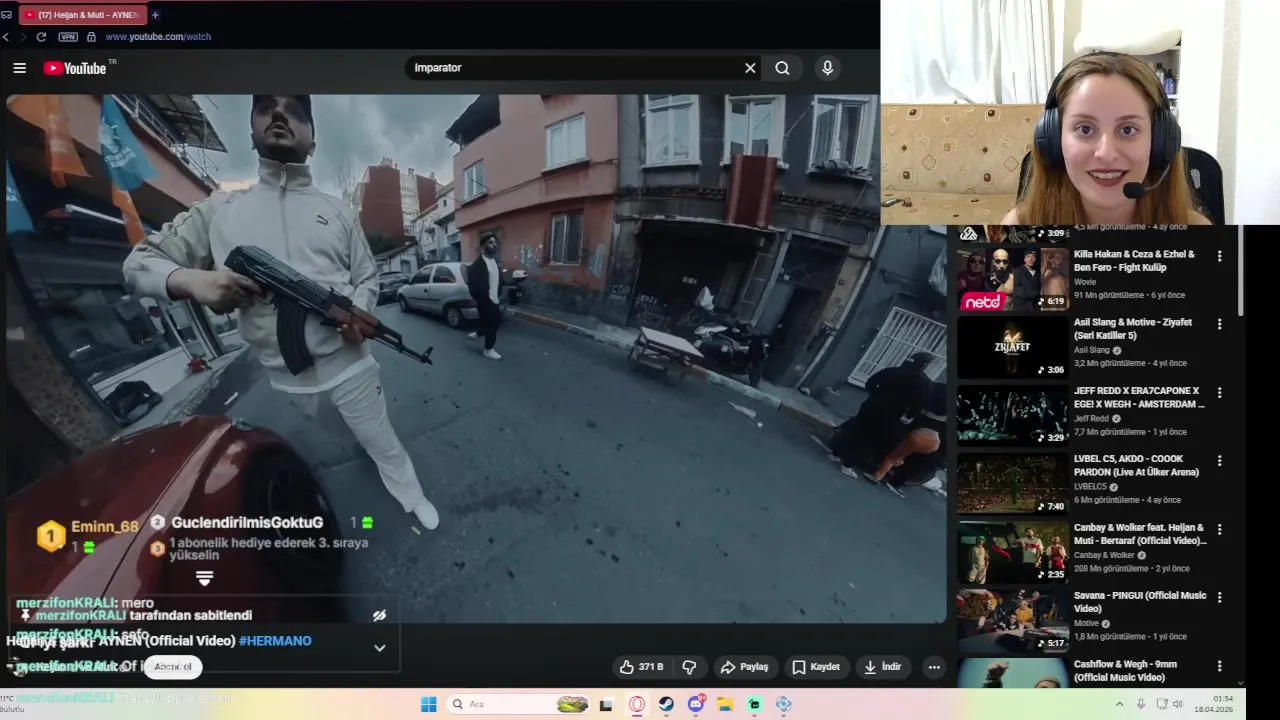Open the YouTube hamburger guide menu
The width and height of the screenshot is (1280, 720).
pos(19,68)
